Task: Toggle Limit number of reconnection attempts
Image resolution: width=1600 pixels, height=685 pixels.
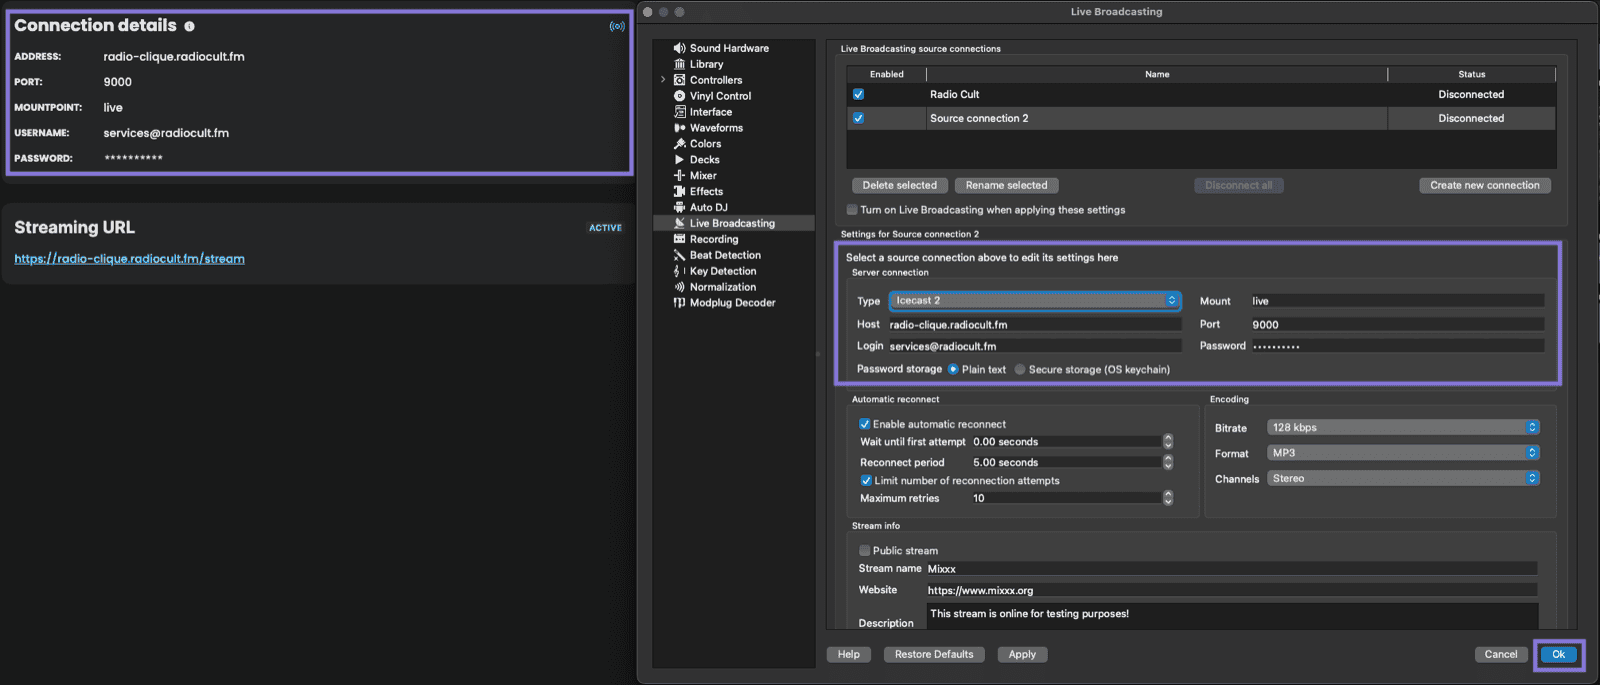Action: point(866,481)
